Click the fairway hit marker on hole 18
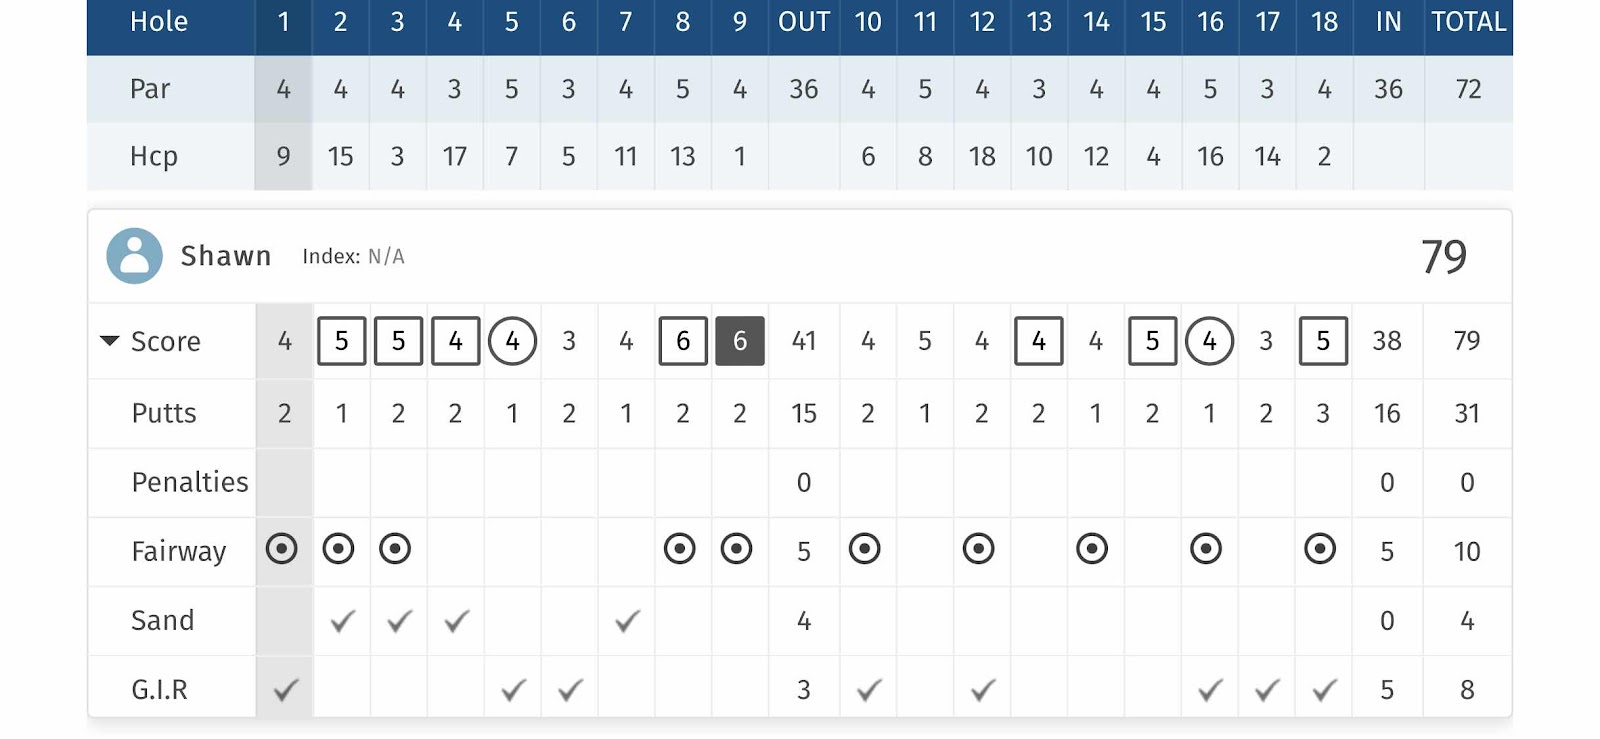1600x739 pixels. pos(1320,549)
